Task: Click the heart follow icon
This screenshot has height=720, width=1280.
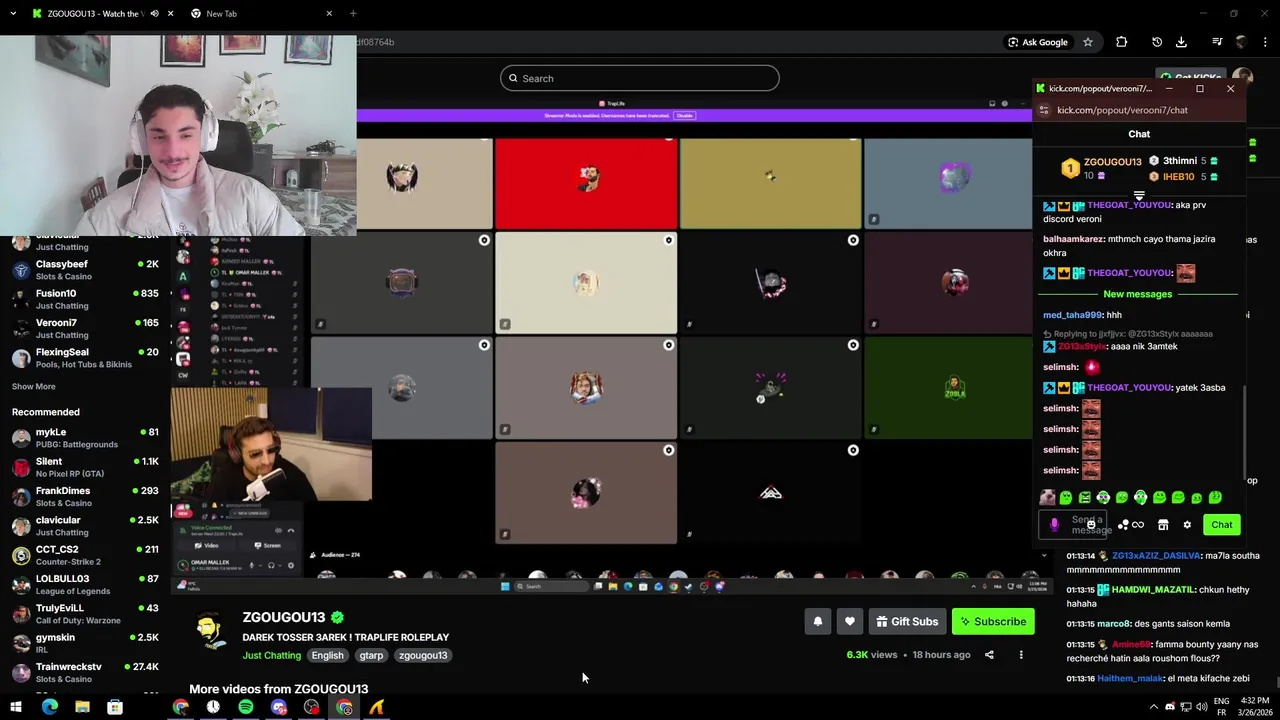Action: pos(850,621)
